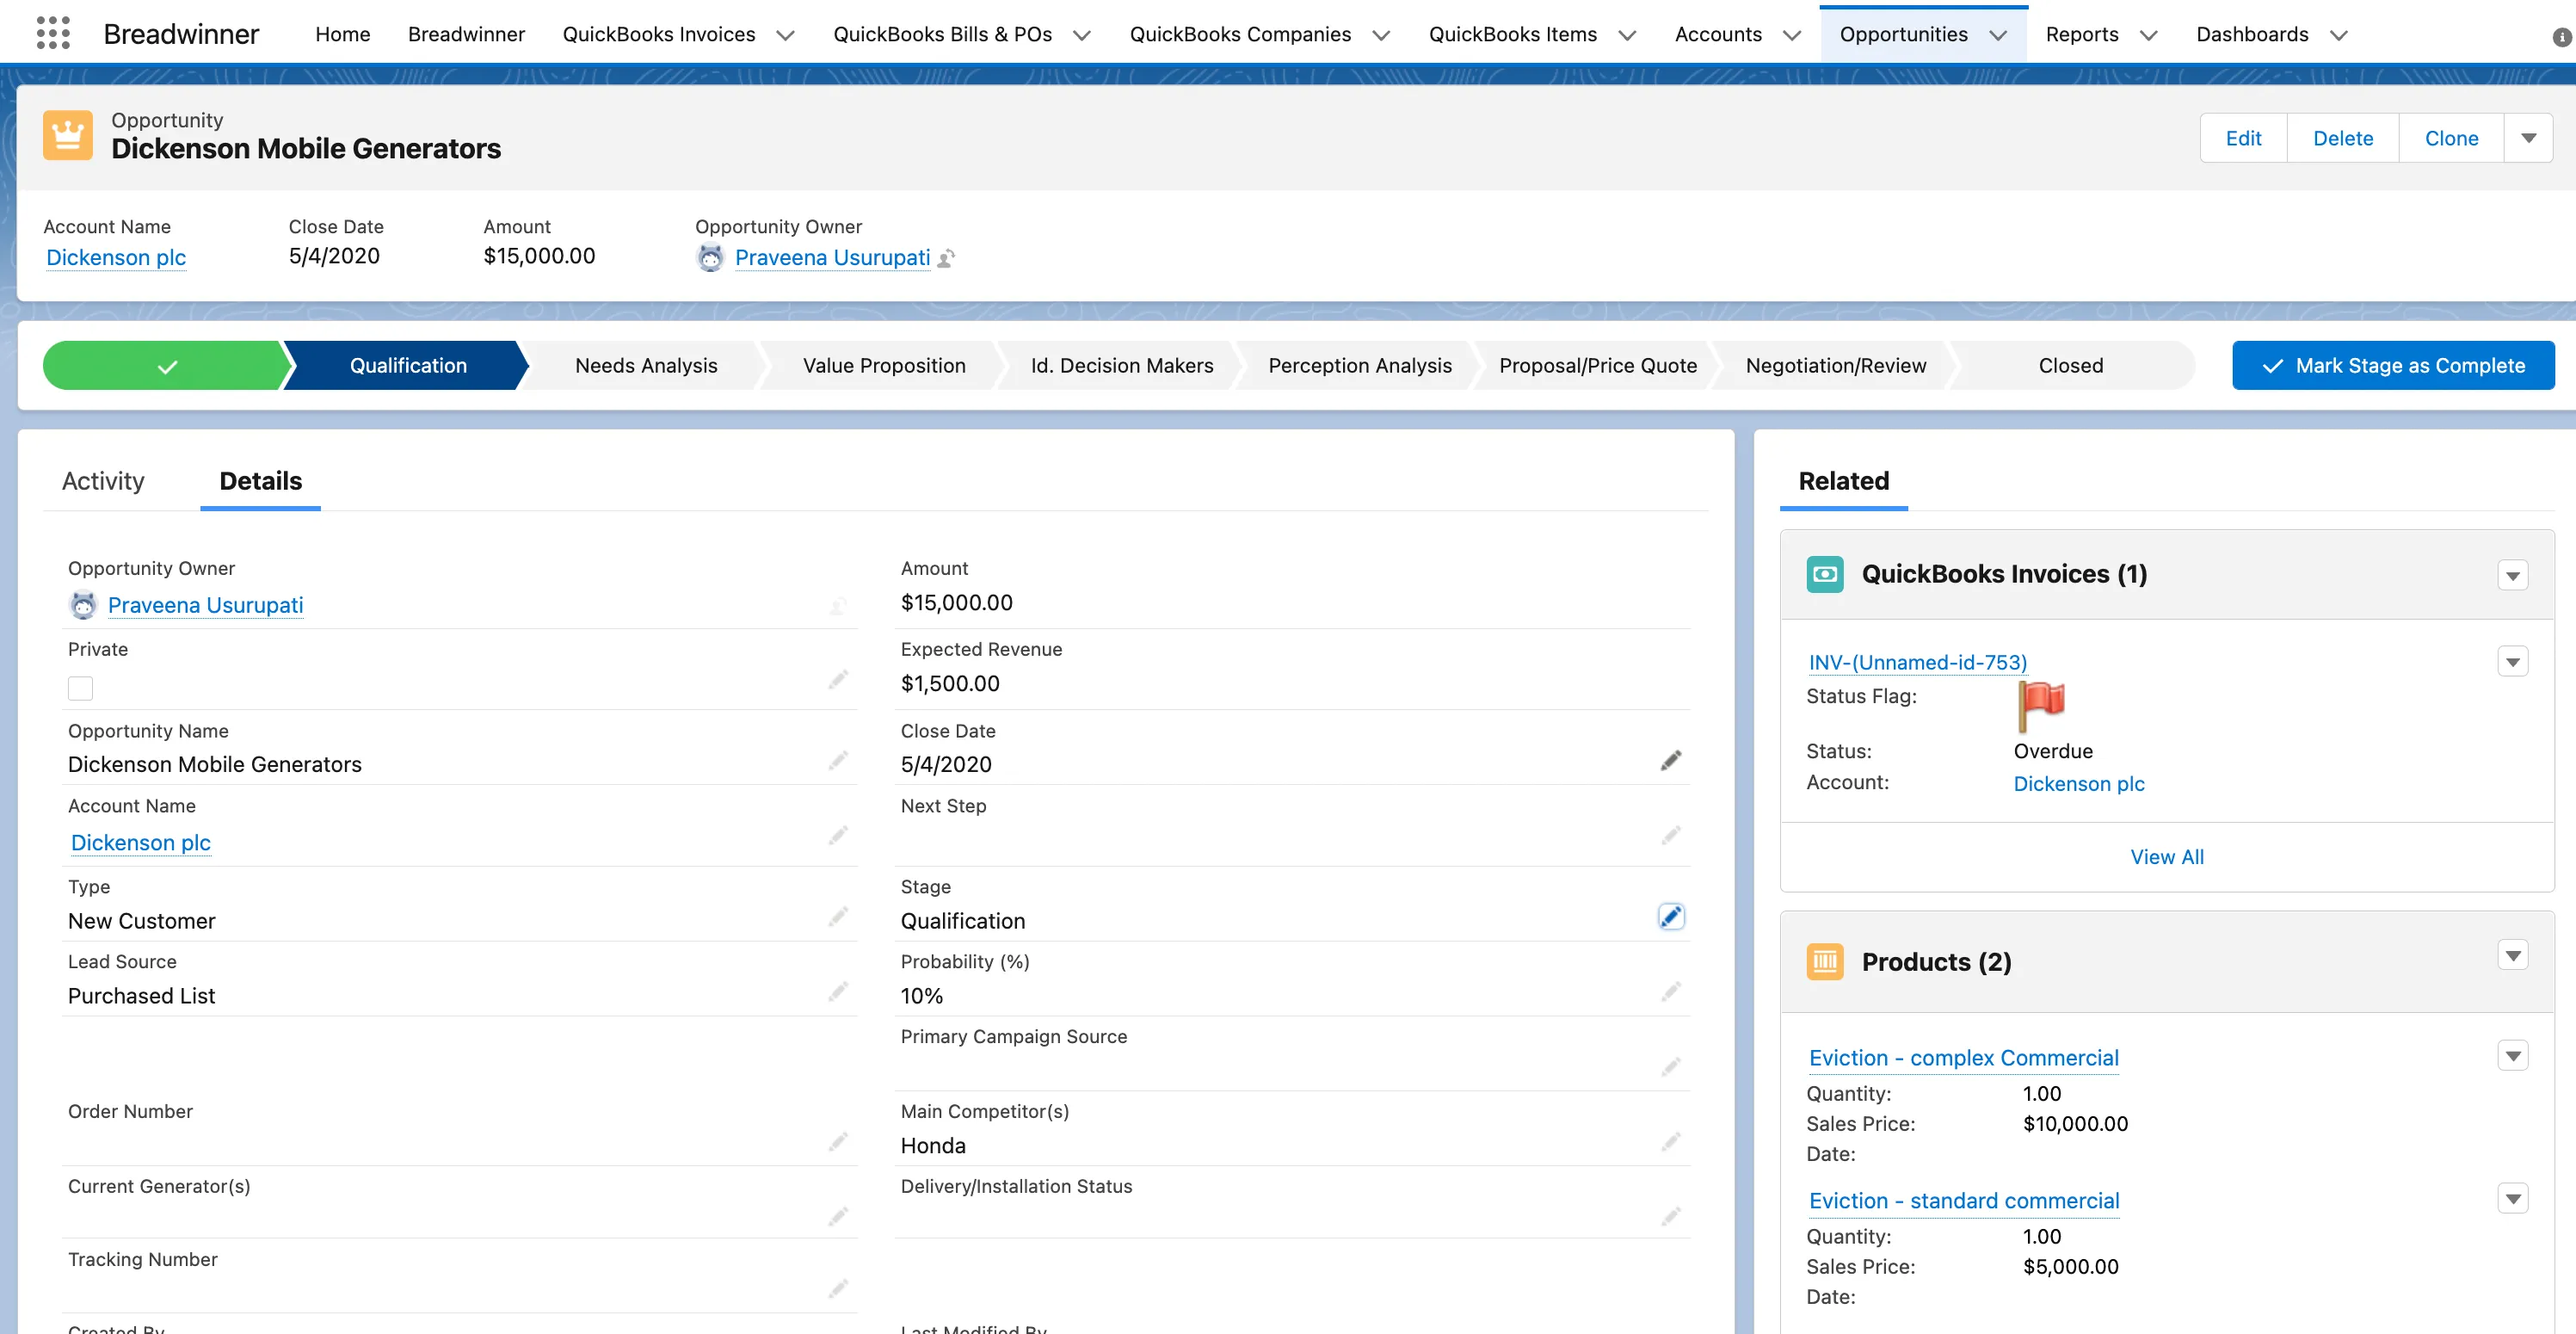Click Mark Stage as Complete button
The height and width of the screenshot is (1334, 2576).
(2393, 365)
